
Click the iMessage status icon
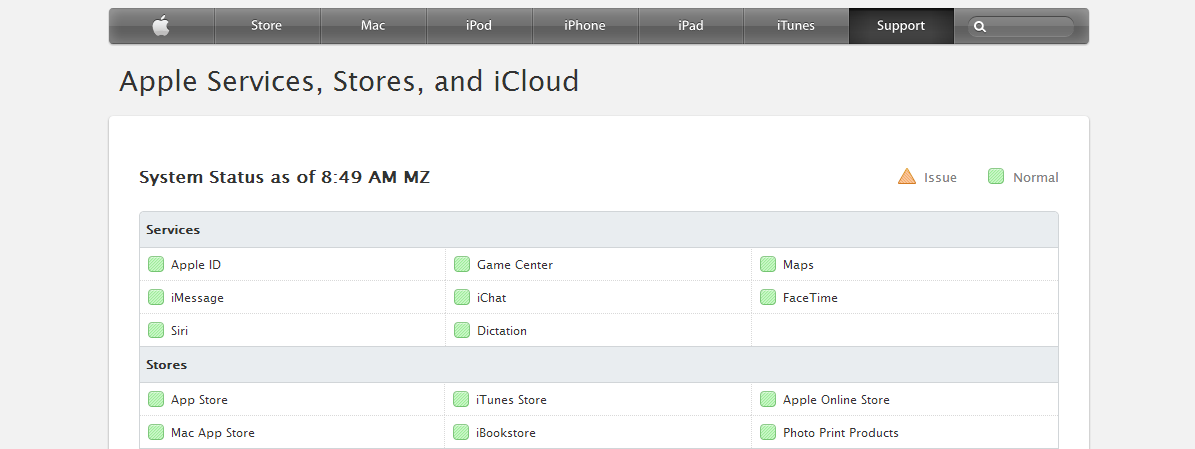click(156, 297)
